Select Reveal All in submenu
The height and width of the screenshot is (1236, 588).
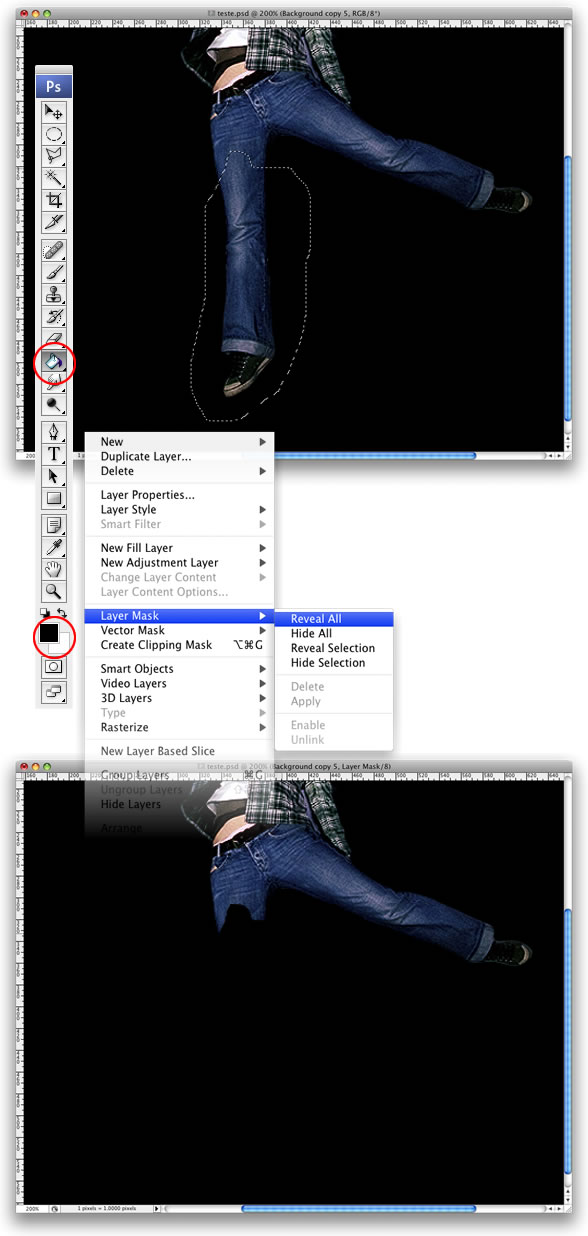click(x=334, y=619)
